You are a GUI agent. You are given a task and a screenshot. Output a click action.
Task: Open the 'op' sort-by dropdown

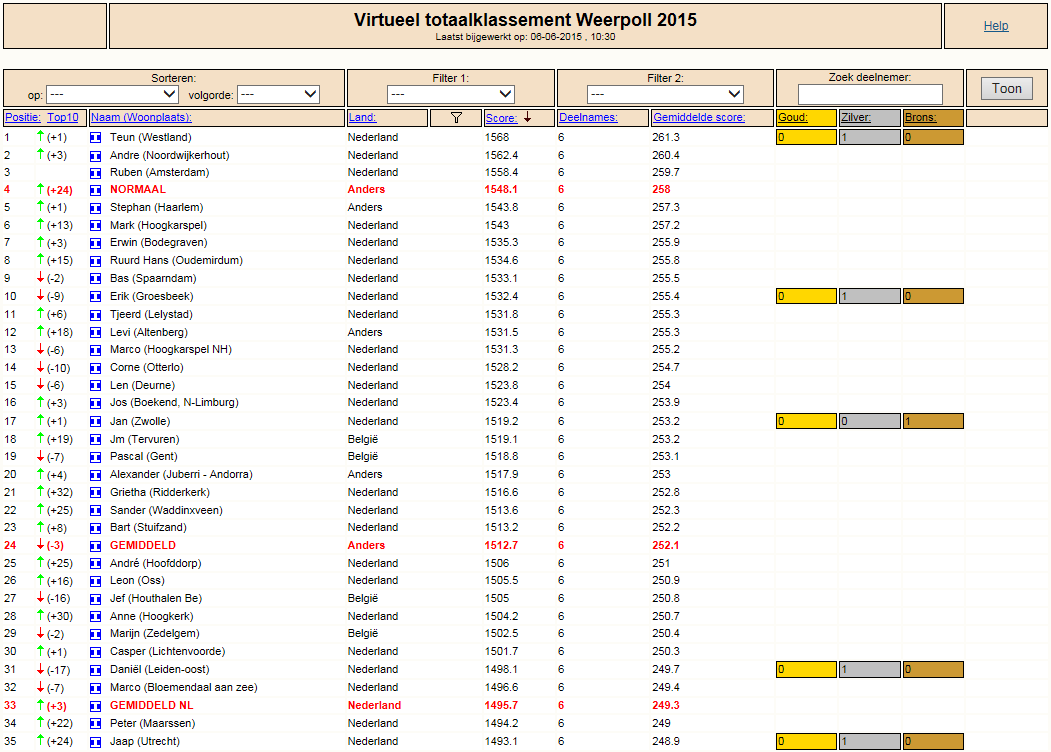[x=112, y=95]
